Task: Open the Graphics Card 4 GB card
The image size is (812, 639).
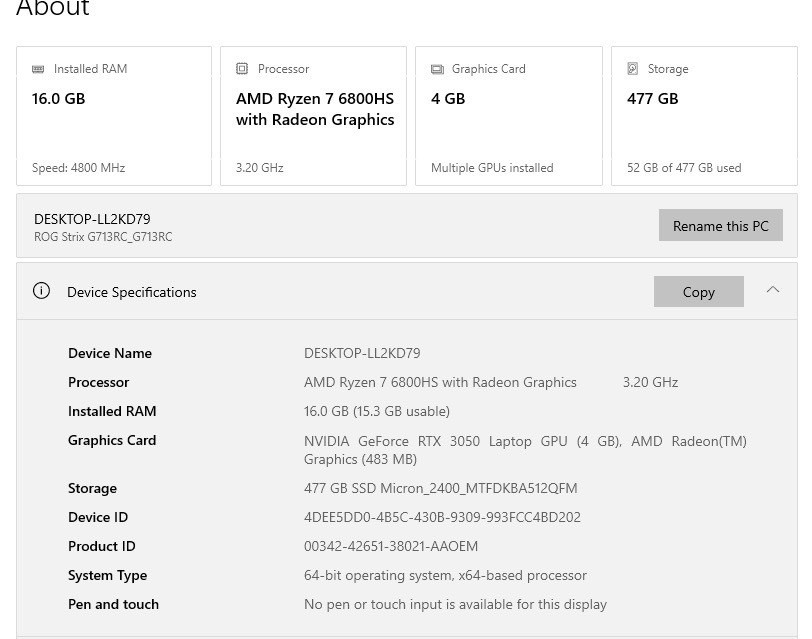Action: coord(508,116)
